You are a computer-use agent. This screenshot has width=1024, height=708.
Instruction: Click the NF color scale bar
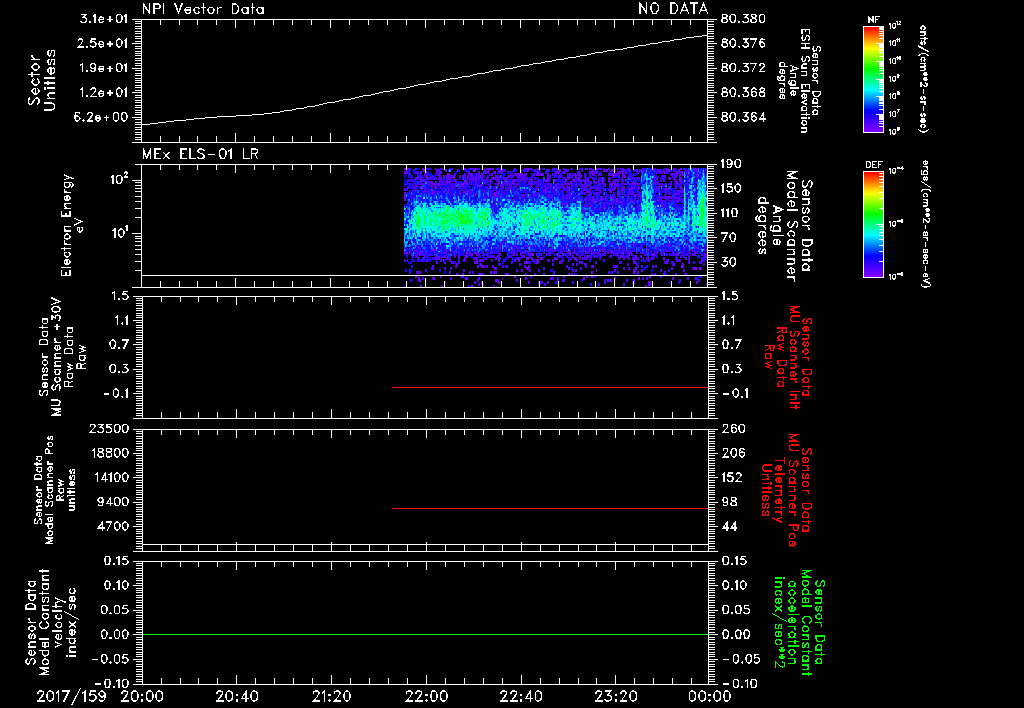click(x=874, y=78)
